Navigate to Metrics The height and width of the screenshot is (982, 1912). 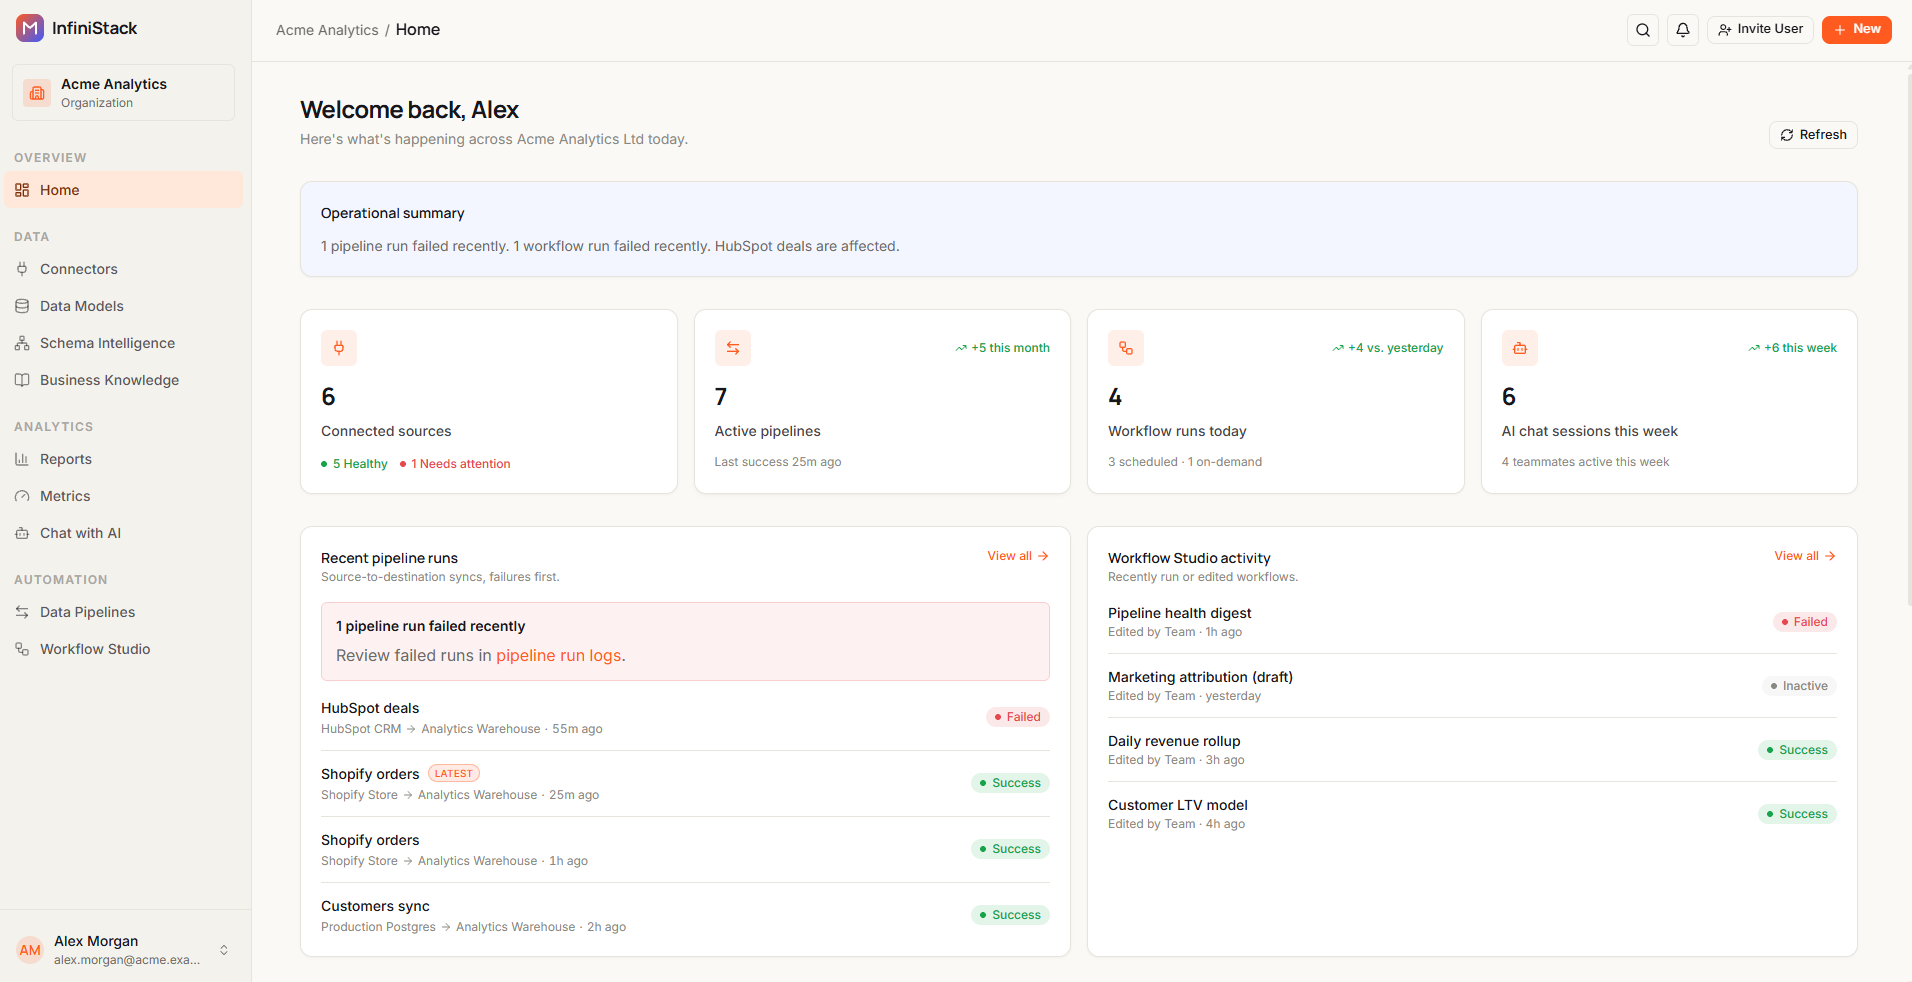124,496
